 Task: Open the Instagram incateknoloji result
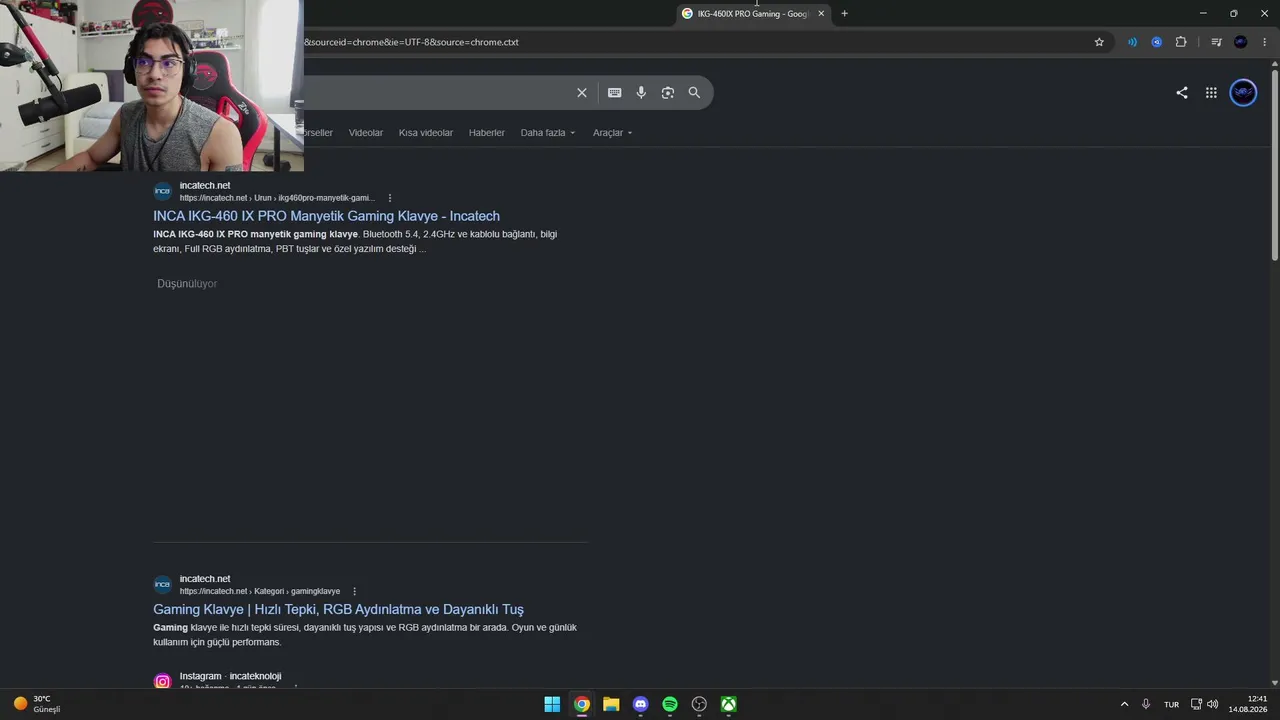coord(231,677)
